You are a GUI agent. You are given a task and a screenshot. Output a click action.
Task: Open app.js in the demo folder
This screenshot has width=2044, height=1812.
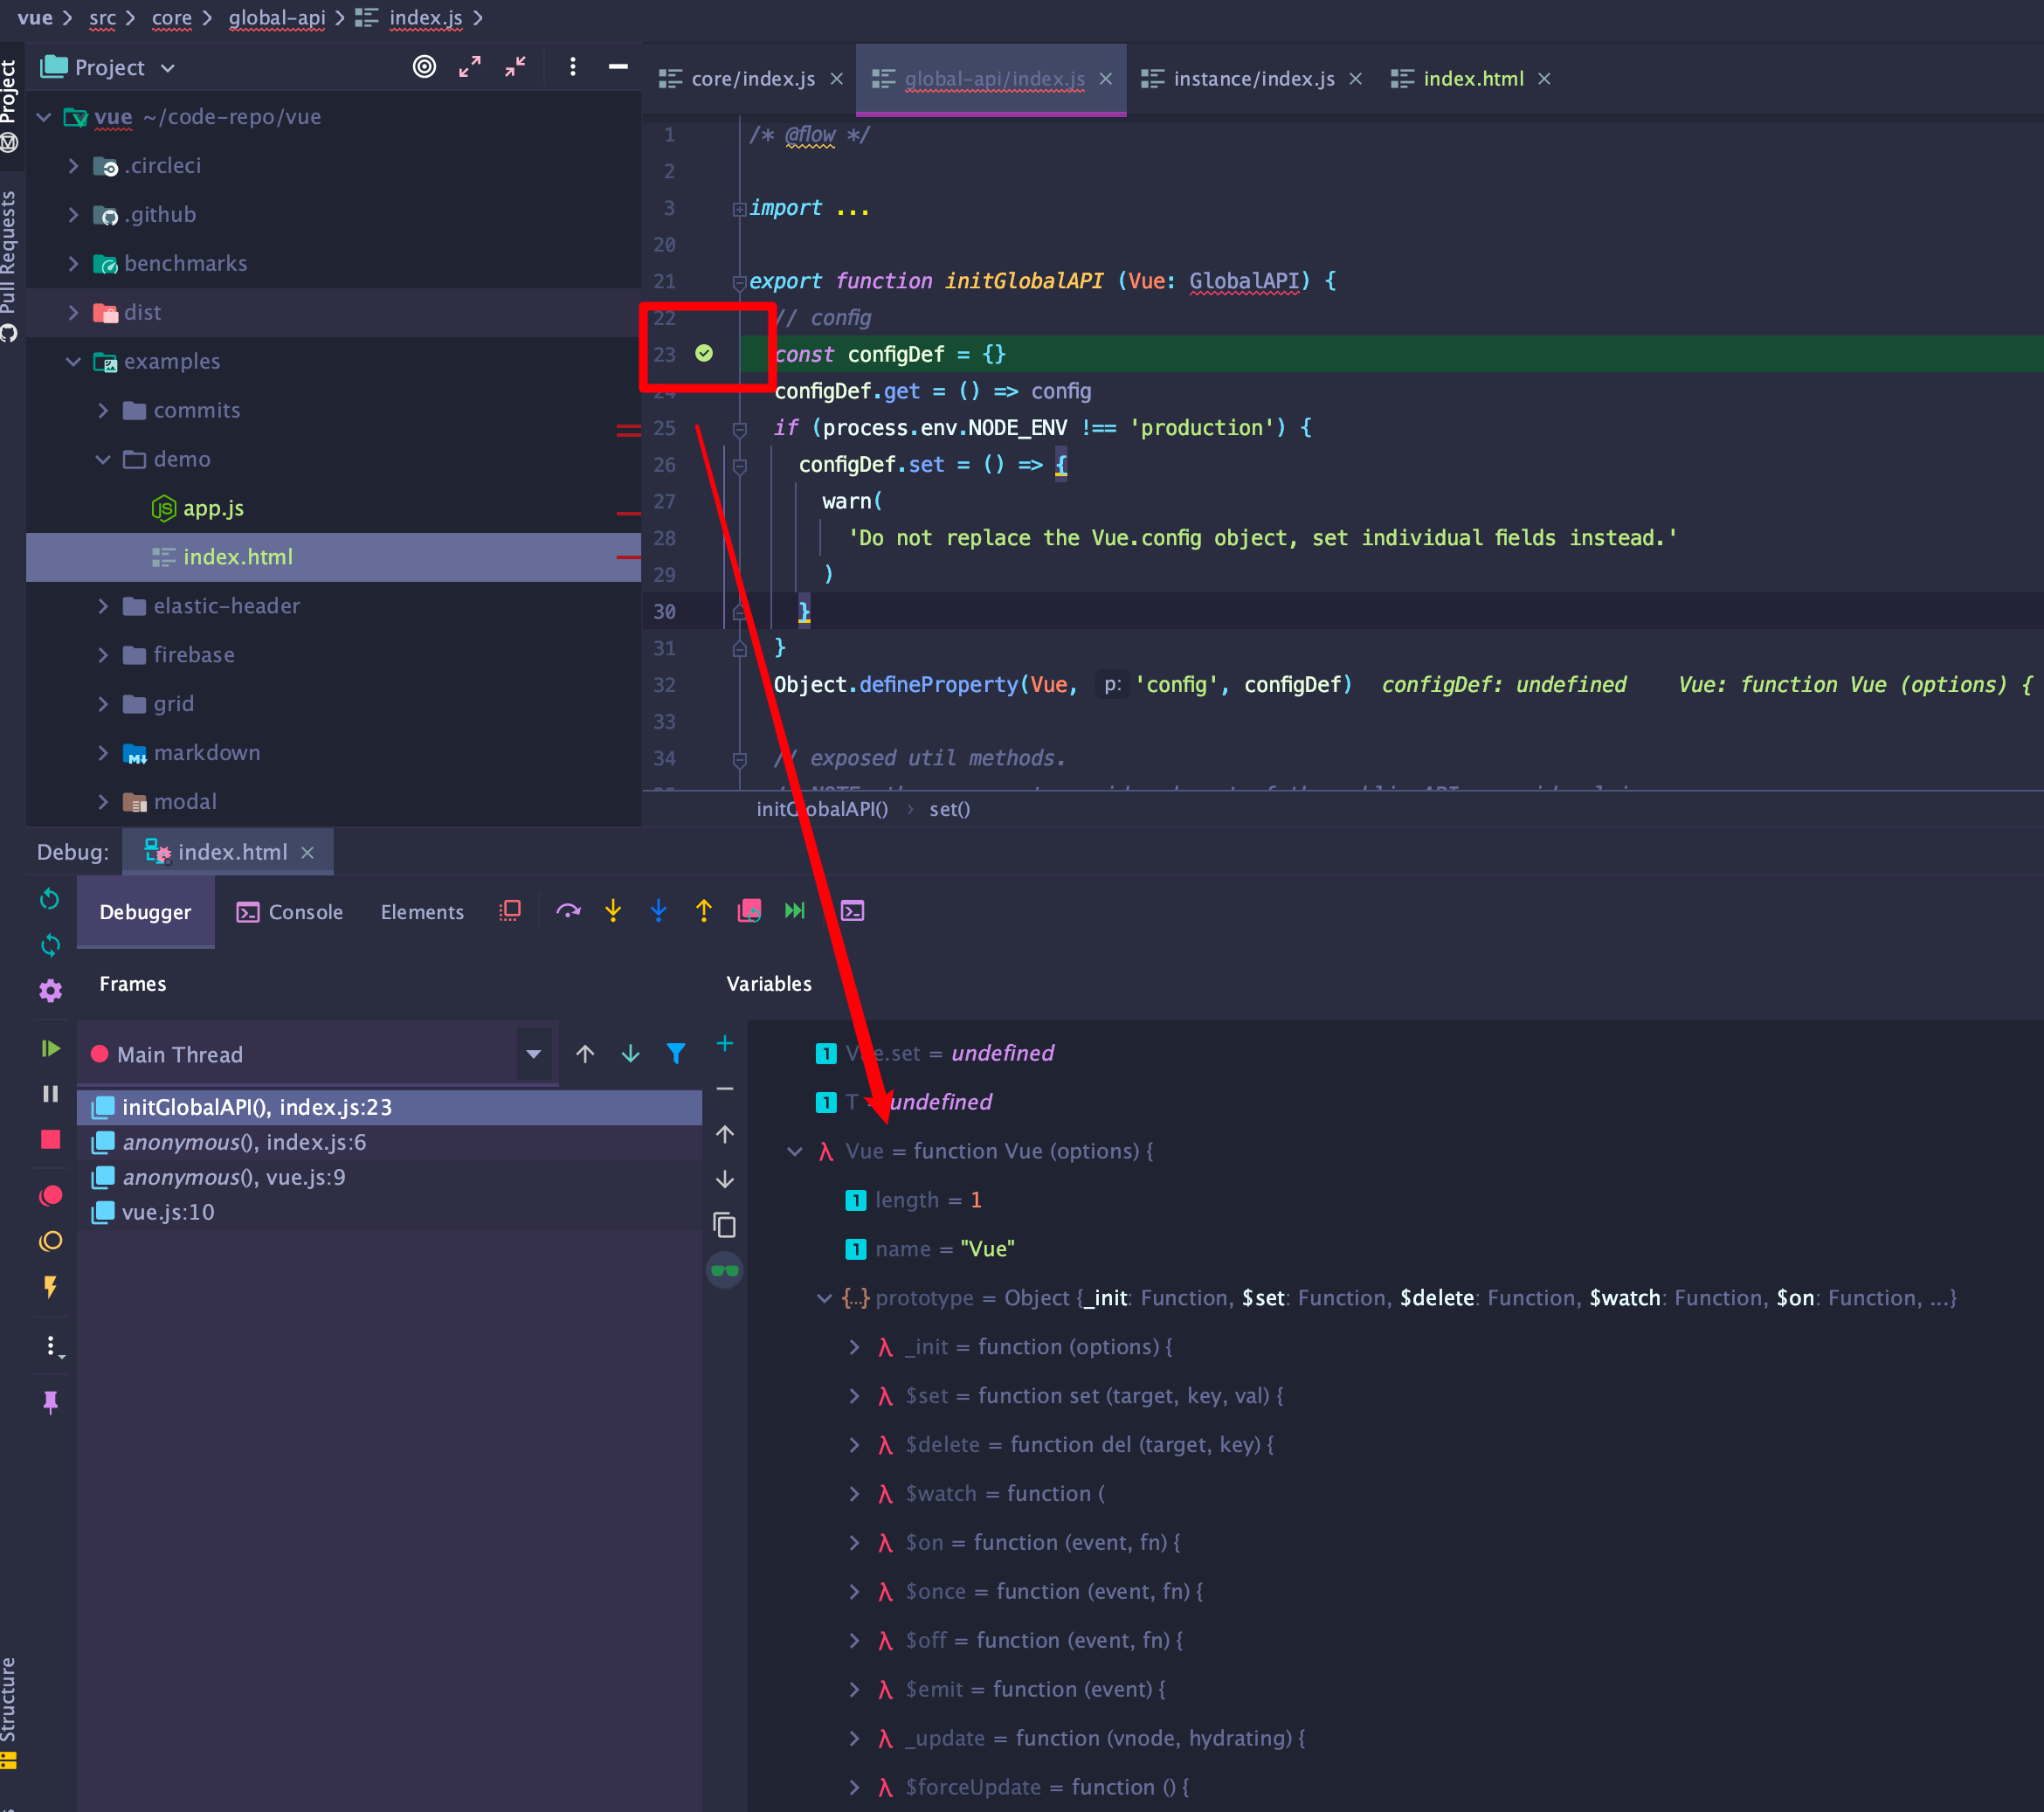pos(213,508)
